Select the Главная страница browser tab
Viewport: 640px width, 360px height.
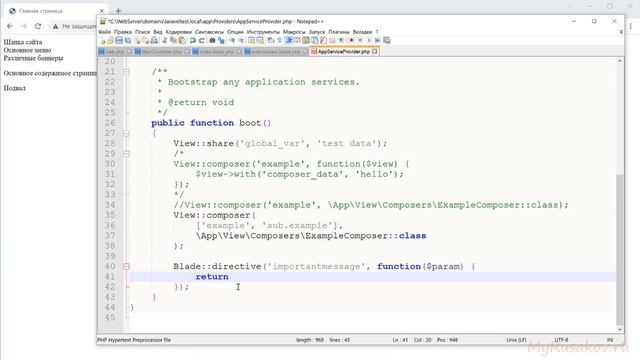pyautogui.click(x=57, y=11)
